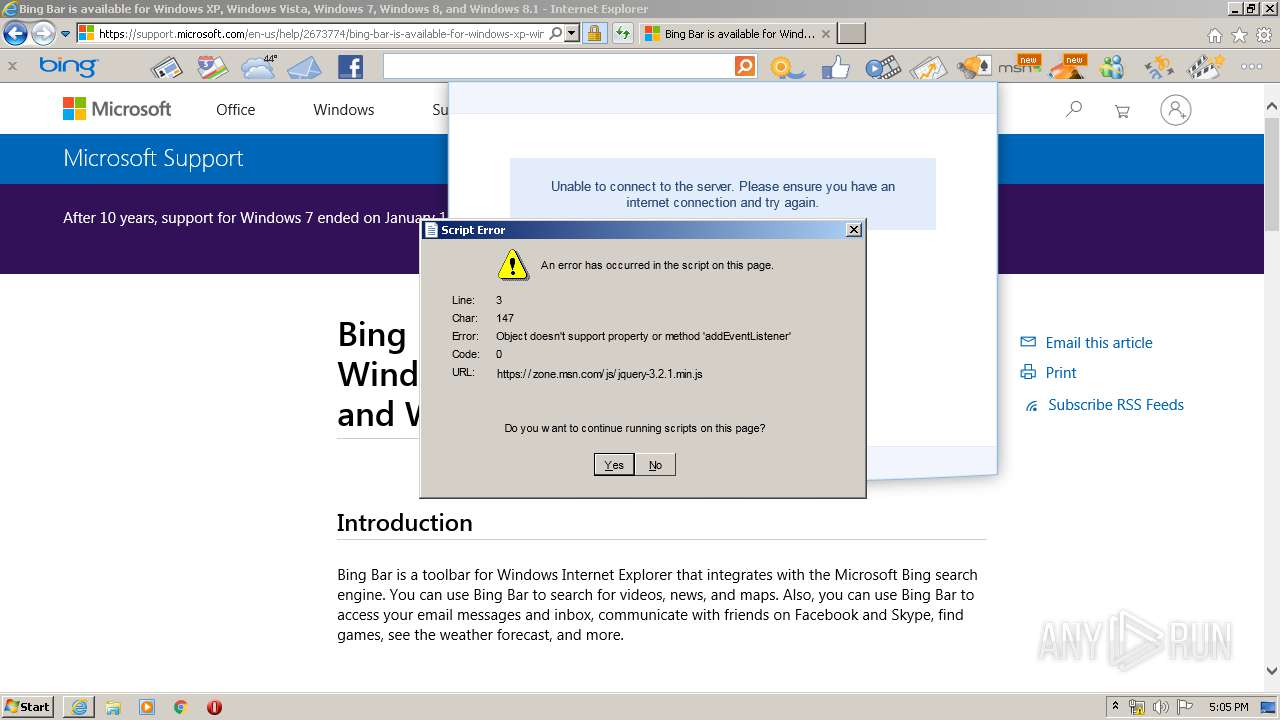Close the Script Error dialog
Viewport: 1280px width, 720px height.
click(x=853, y=230)
